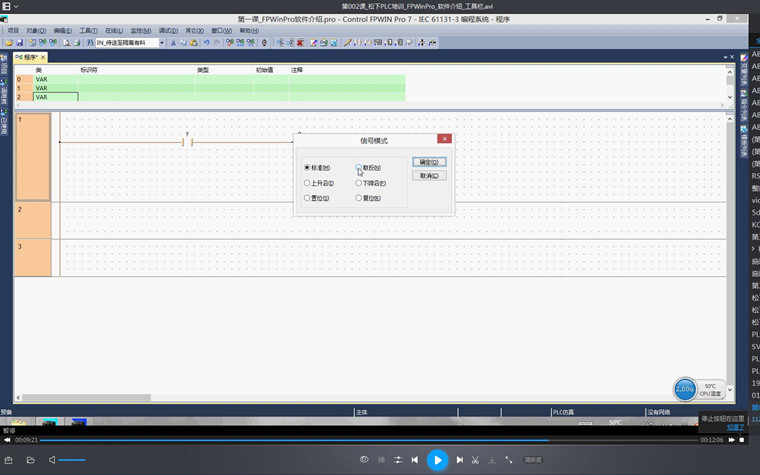Click the printer icon in toolbar
Screen dimensions: 760x475
tap(77, 43)
